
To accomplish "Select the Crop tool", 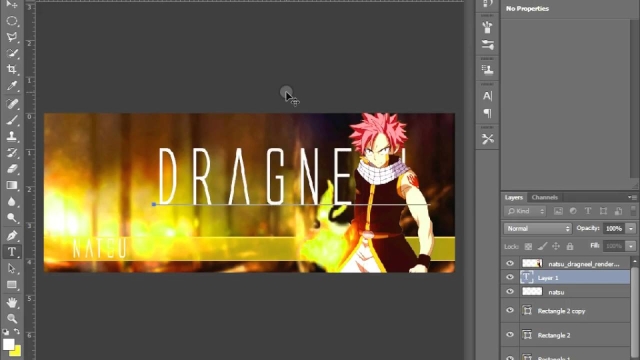I will point(12,69).
